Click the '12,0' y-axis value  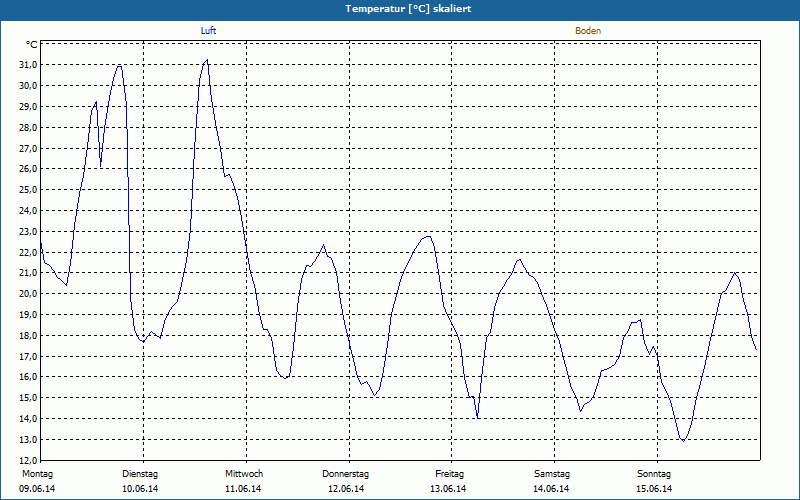pyautogui.click(x=28, y=461)
